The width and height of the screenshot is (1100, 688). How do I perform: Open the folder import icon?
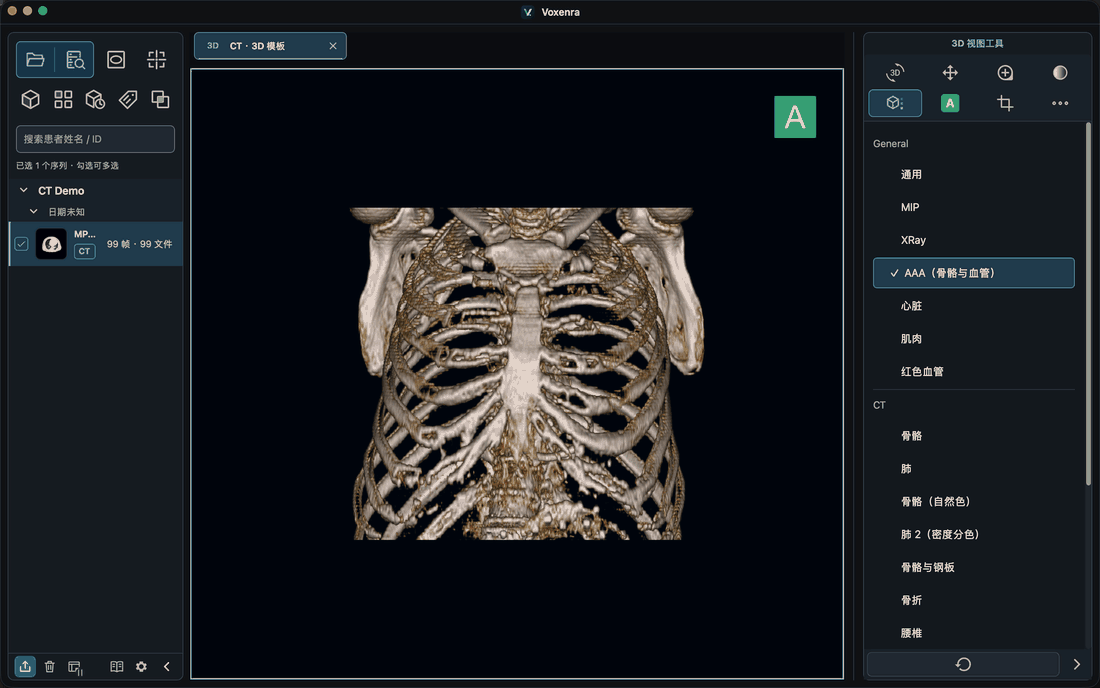pyautogui.click(x=35, y=60)
